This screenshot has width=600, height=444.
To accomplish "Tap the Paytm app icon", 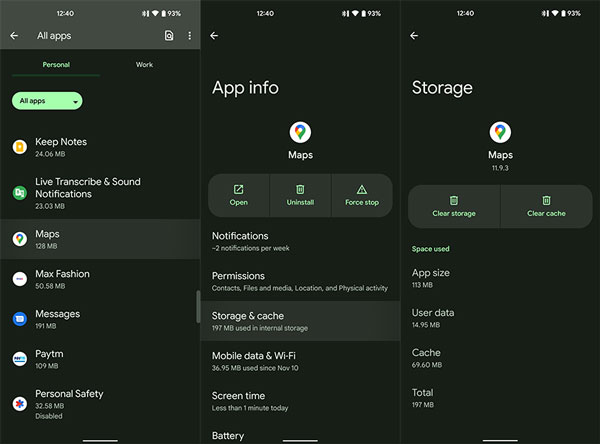I will coord(20,359).
